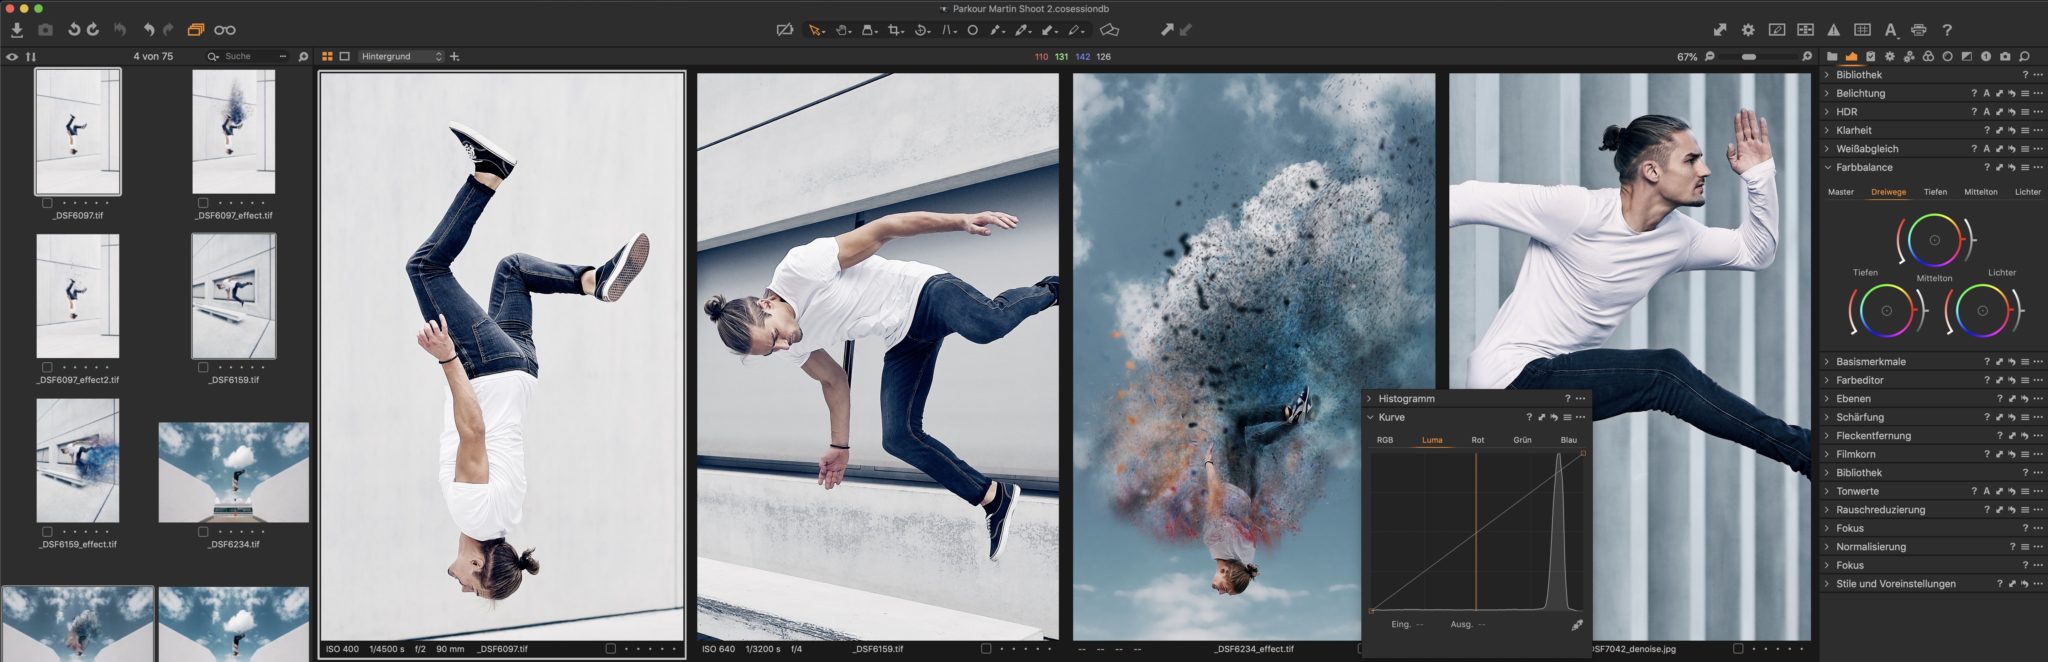This screenshot has width=2048, height=662.
Task: Select the crop tool
Action: (895, 30)
